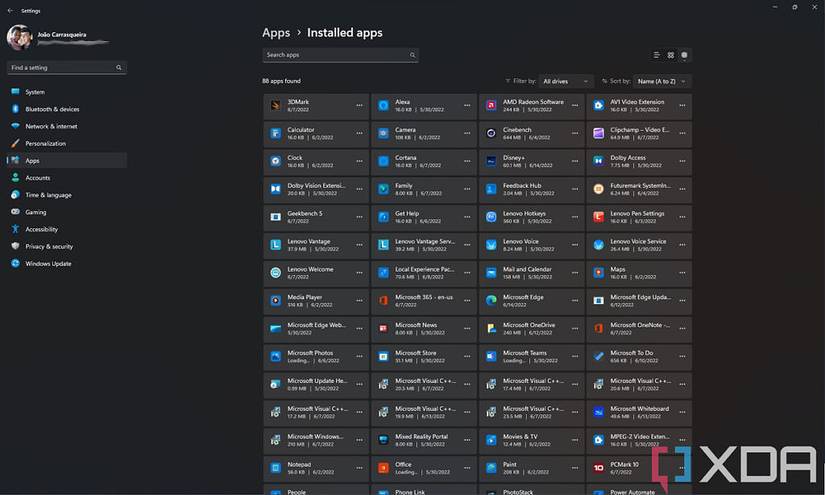Open Privacy & security settings

pos(67,247)
